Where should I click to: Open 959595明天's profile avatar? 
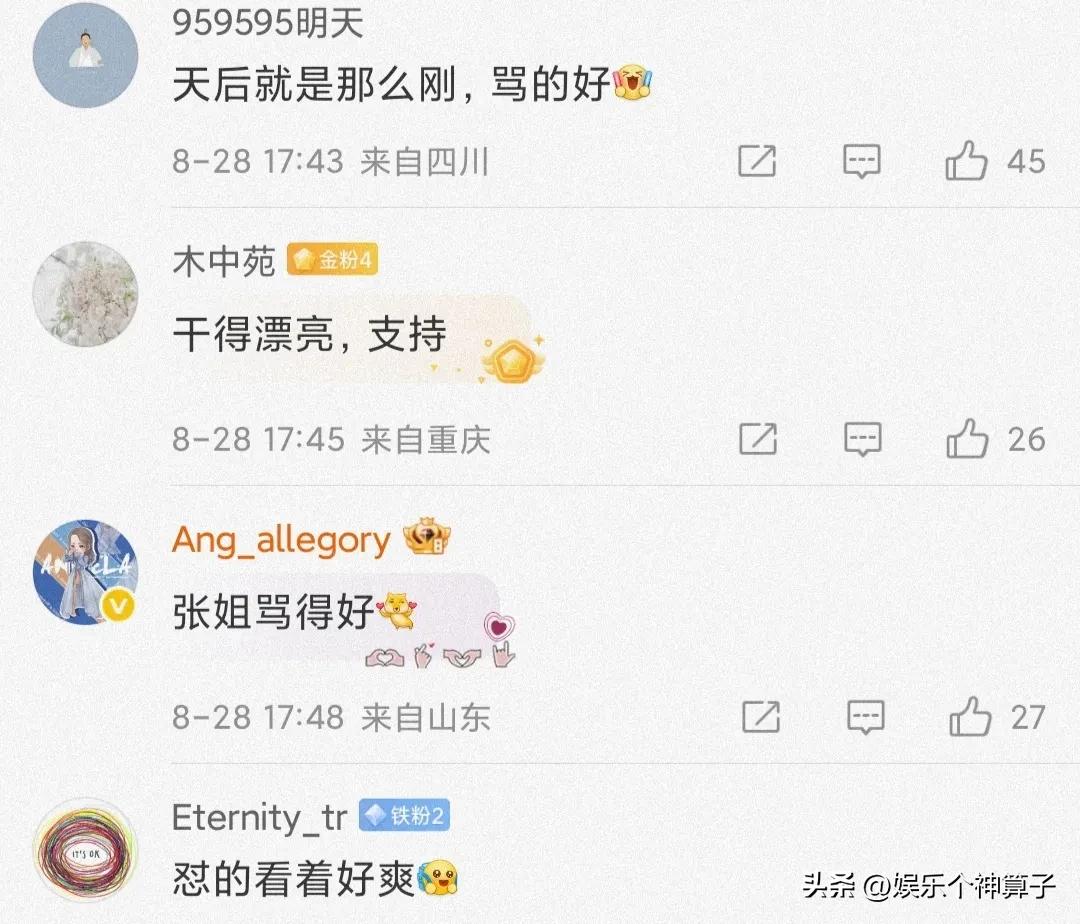pos(85,55)
